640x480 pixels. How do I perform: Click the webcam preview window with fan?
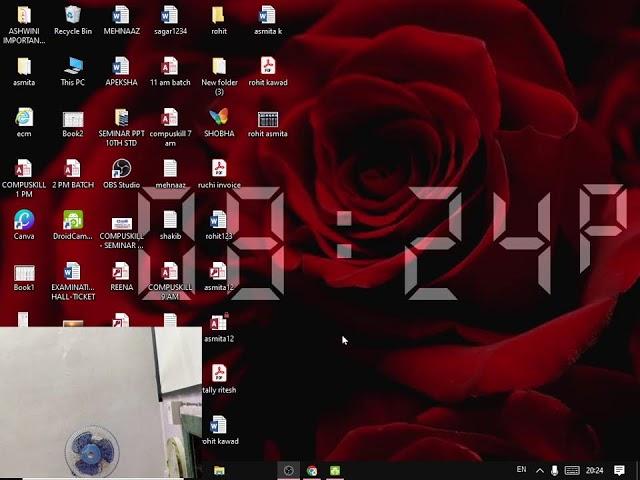101,402
